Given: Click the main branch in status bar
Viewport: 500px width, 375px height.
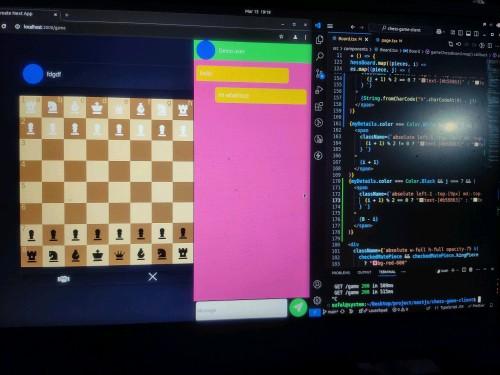Looking at the screenshot, I should click(x=330, y=312).
